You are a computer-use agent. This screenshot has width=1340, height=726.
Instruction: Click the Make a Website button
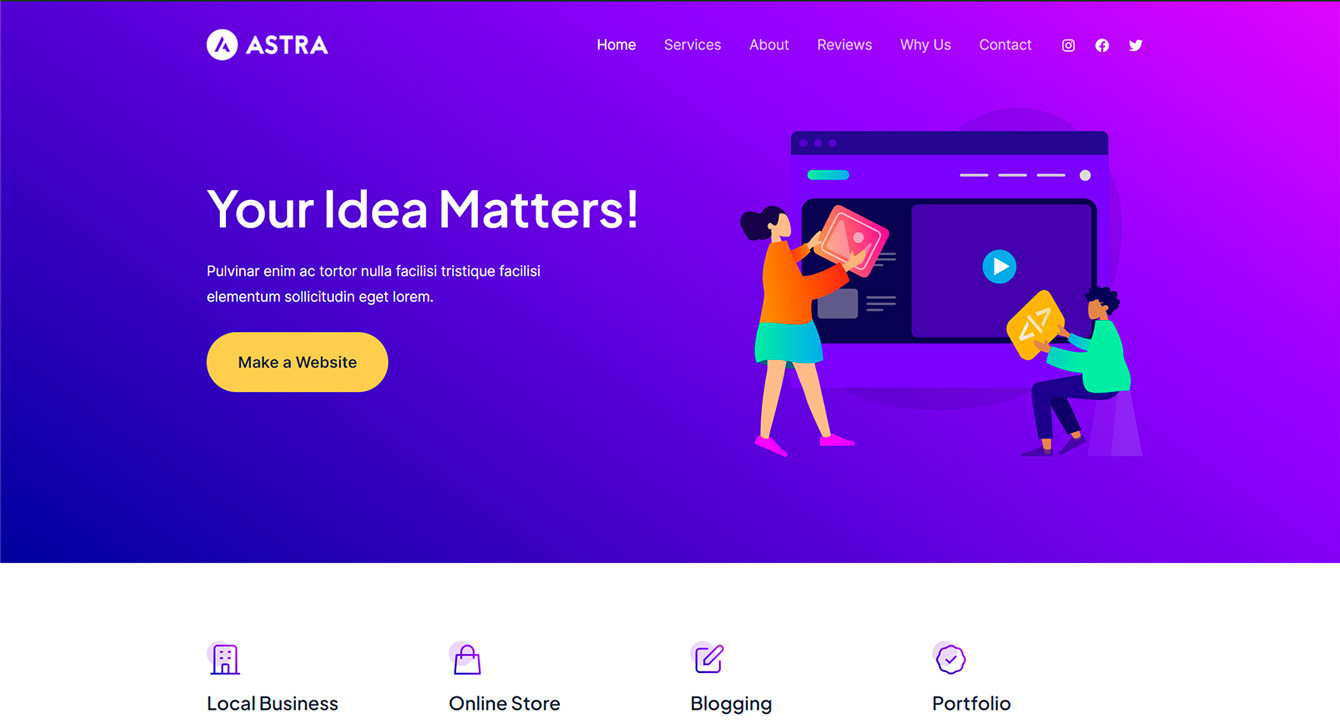(297, 362)
